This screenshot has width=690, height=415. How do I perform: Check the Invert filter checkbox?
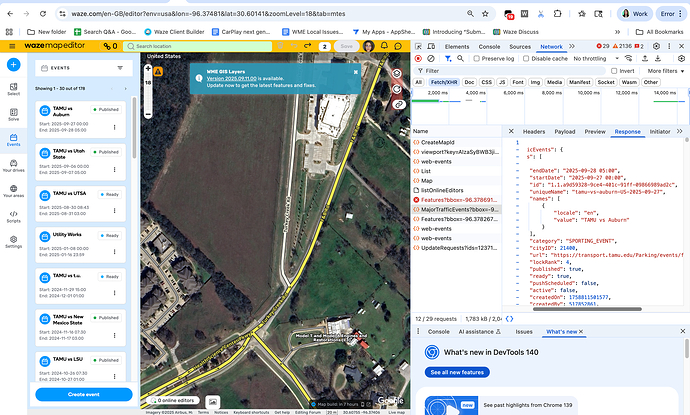[x=614, y=71]
